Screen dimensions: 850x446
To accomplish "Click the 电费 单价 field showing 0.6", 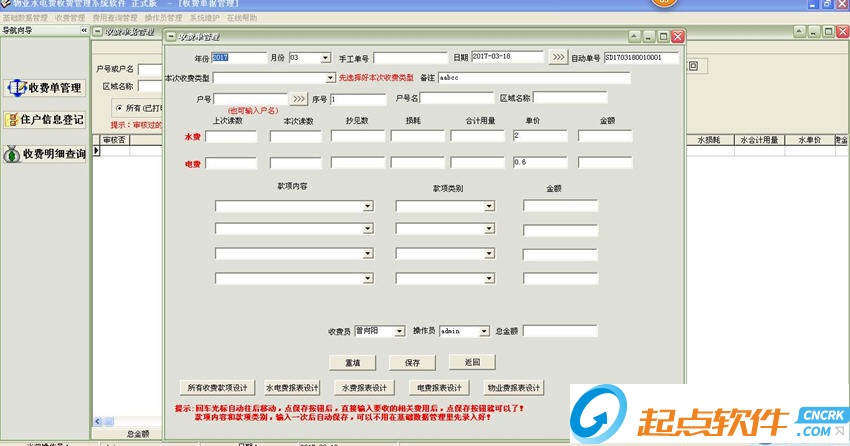I will [x=540, y=162].
